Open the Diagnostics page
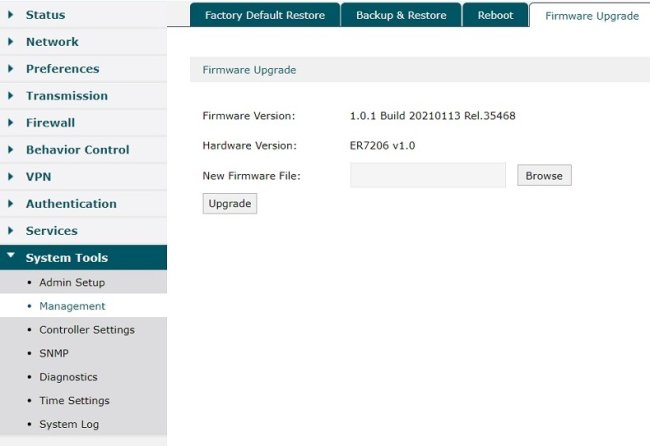This screenshot has width=650, height=446. (68, 377)
